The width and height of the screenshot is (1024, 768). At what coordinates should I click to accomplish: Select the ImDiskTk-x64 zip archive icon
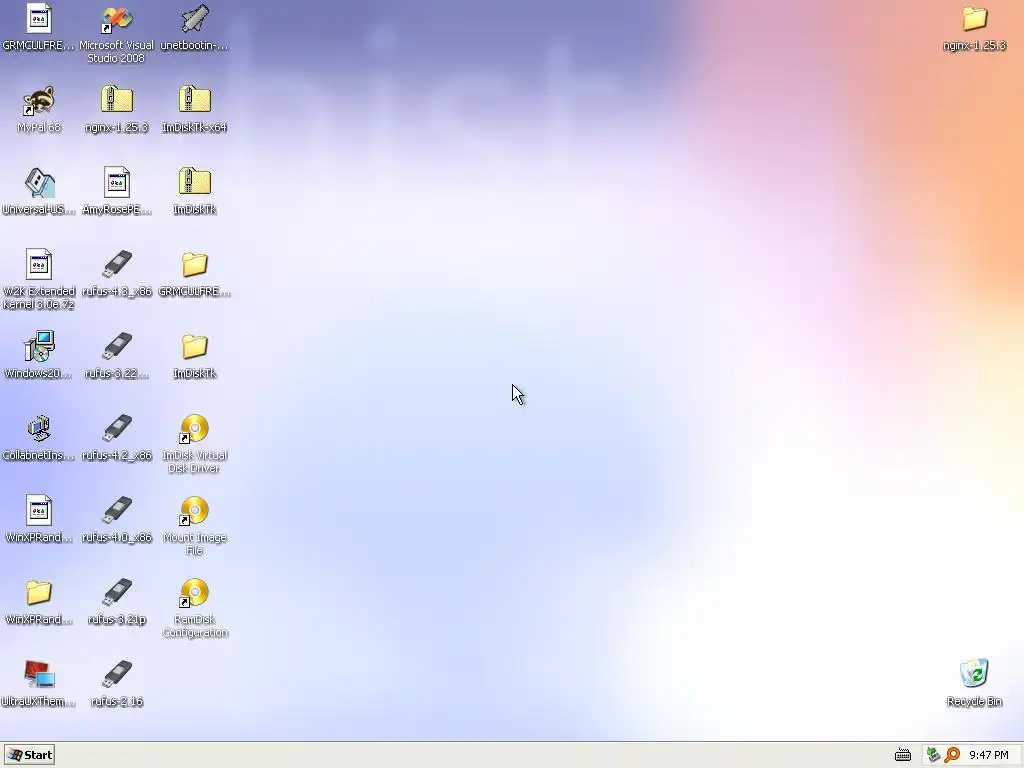coord(195,101)
